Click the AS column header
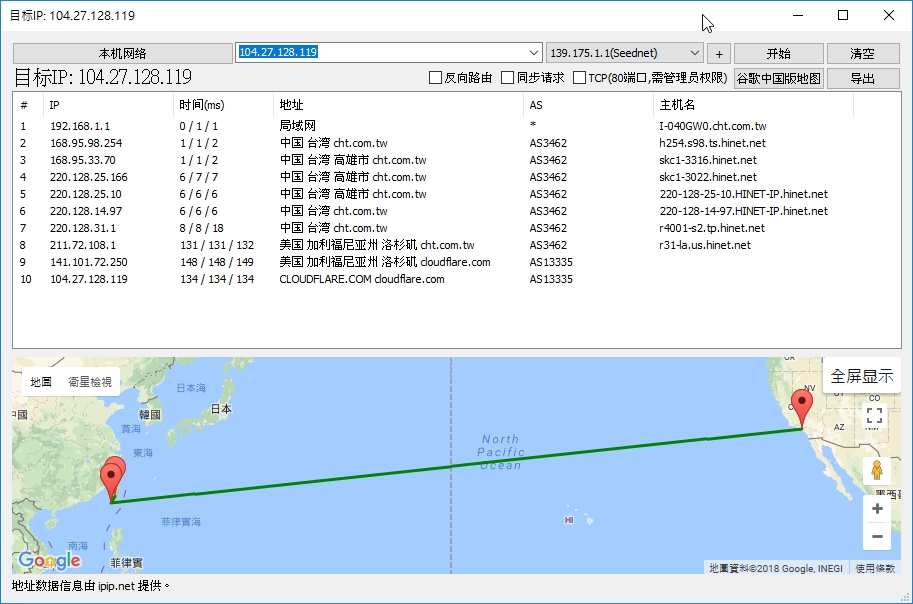 588,105
